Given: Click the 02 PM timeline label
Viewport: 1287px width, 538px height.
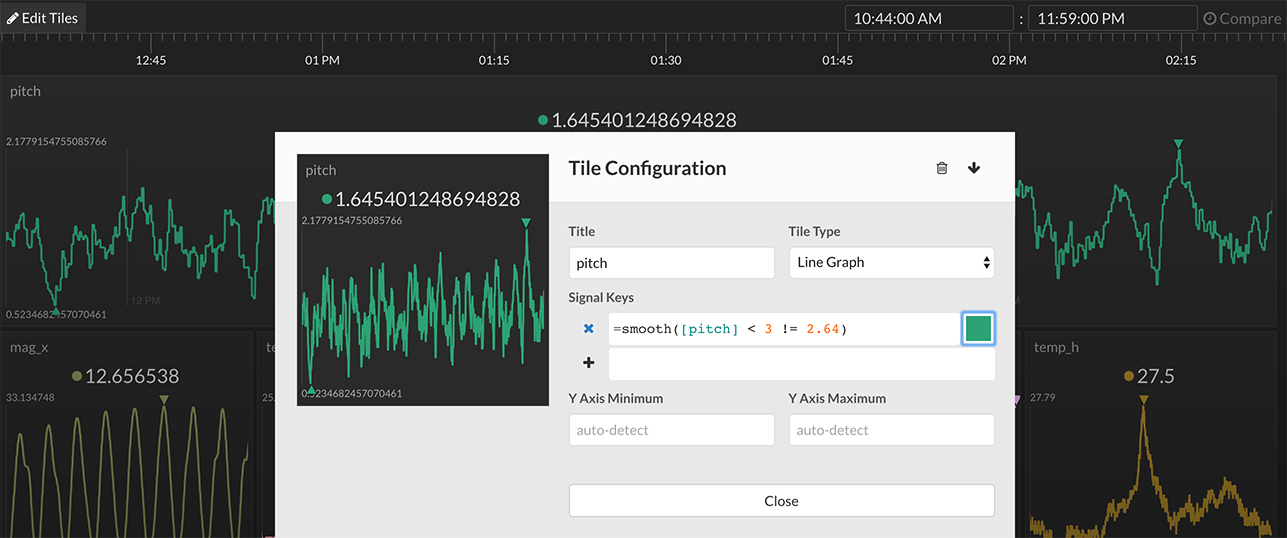Looking at the screenshot, I should tap(1009, 60).
